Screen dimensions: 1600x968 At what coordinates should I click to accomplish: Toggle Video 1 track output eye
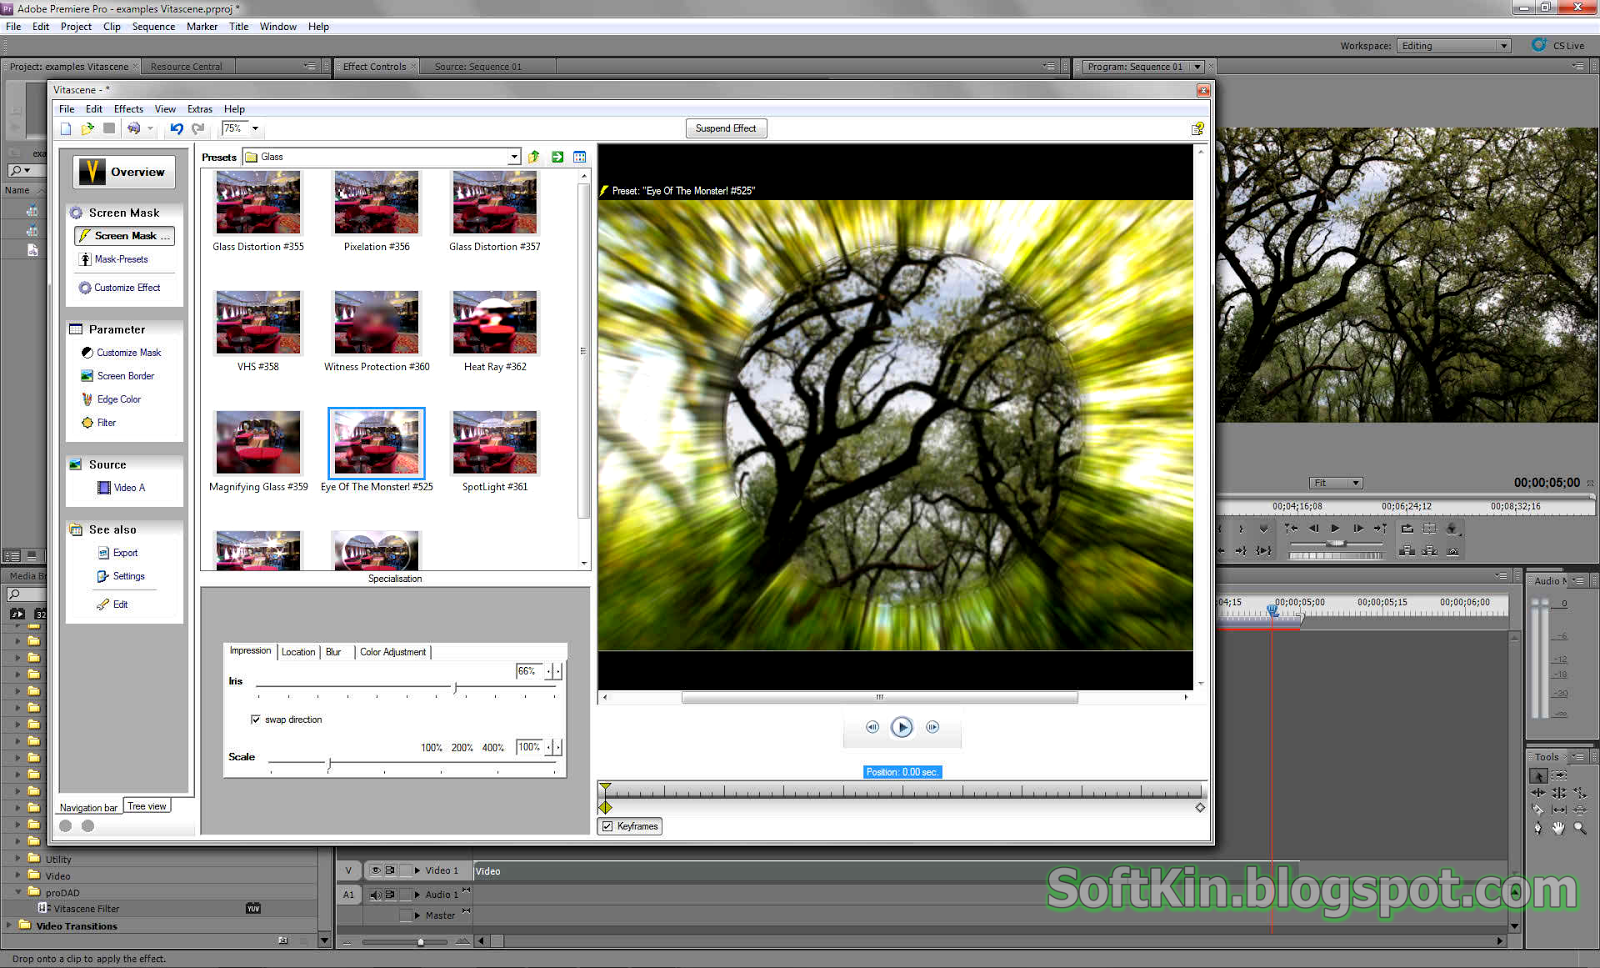coord(376,870)
